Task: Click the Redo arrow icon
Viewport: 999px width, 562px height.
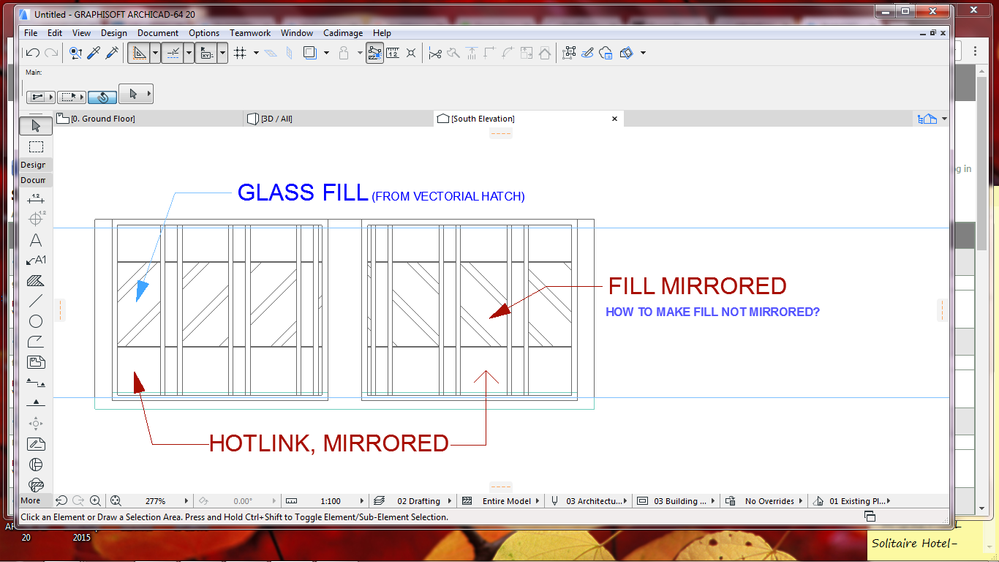Action: click(52, 53)
